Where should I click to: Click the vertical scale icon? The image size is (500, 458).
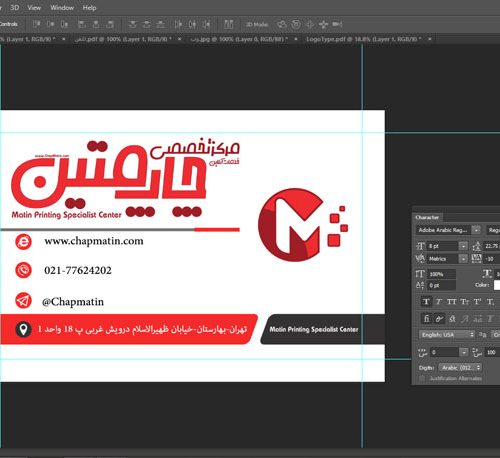[420, 274]
